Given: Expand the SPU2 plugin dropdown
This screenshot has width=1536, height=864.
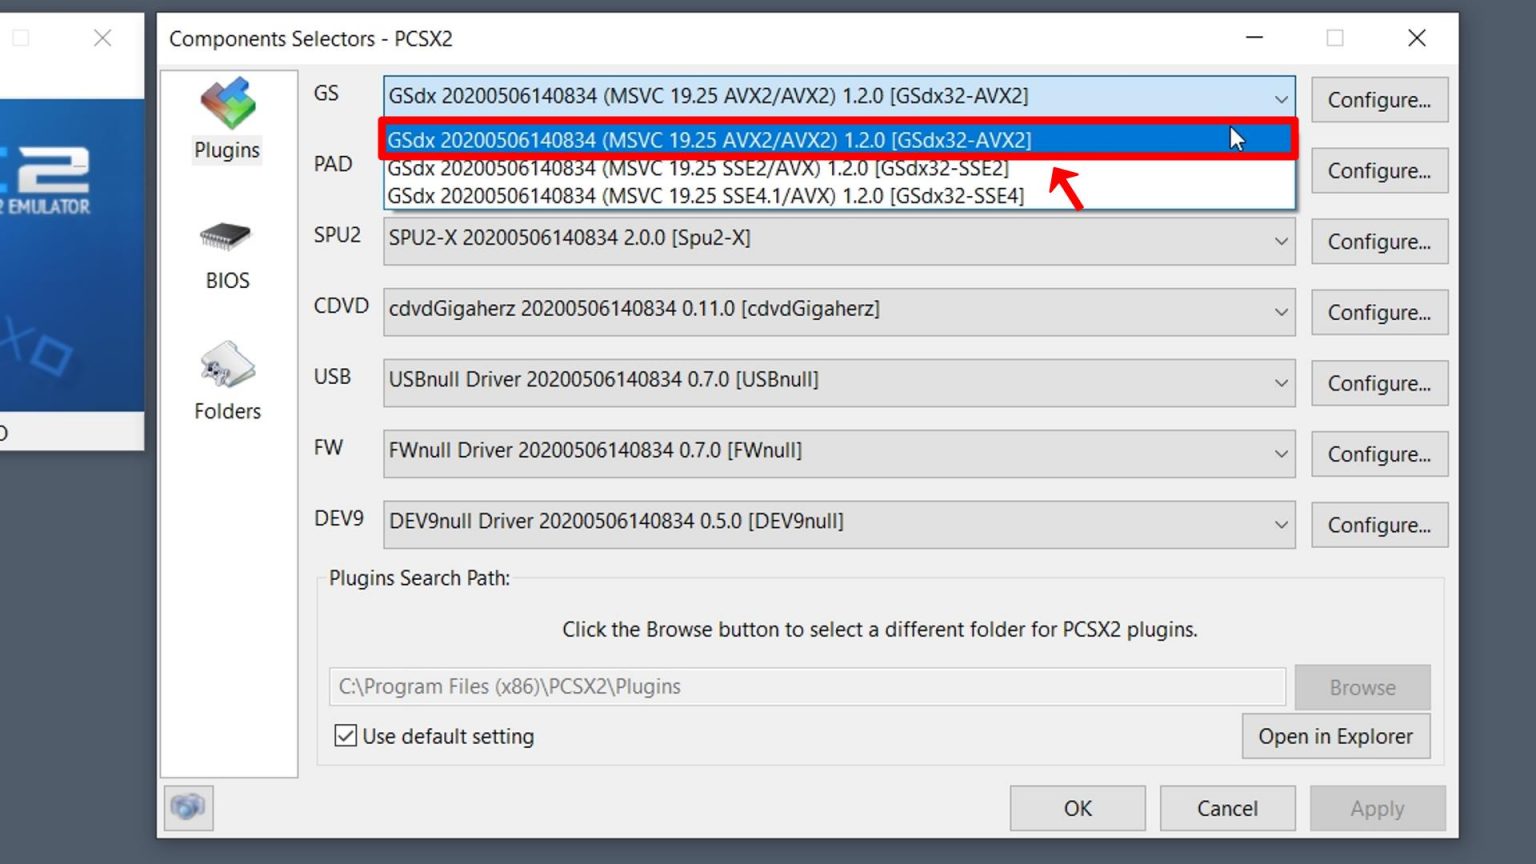Looking at the screenshot, I should (839, 241).
